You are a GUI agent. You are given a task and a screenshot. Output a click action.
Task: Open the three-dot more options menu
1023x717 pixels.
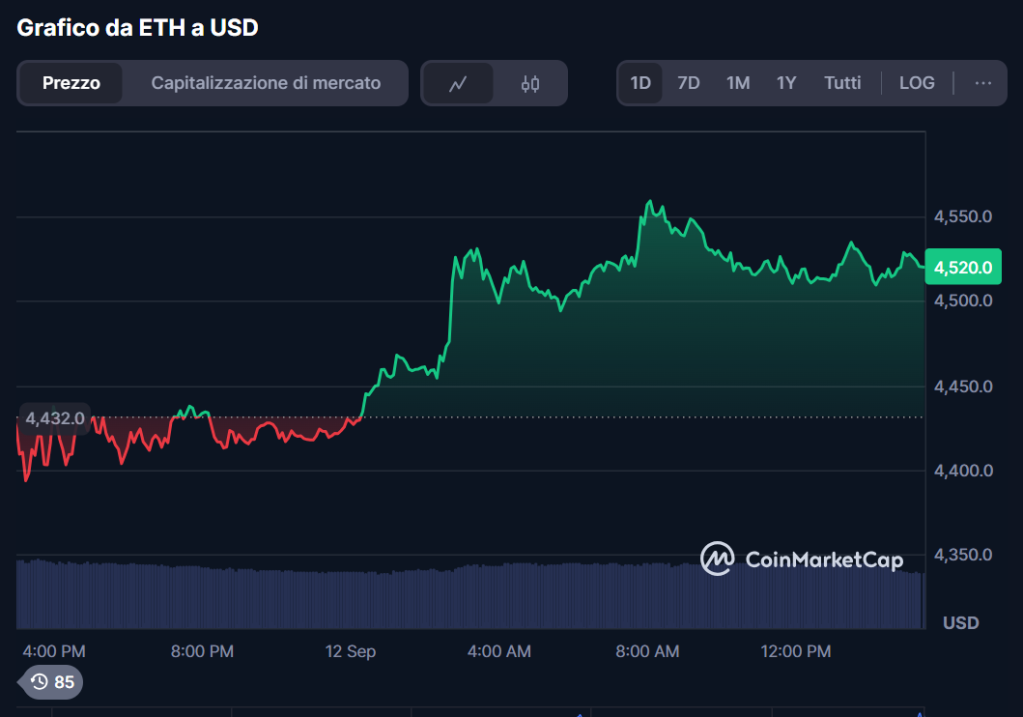(x=983, y=83)
